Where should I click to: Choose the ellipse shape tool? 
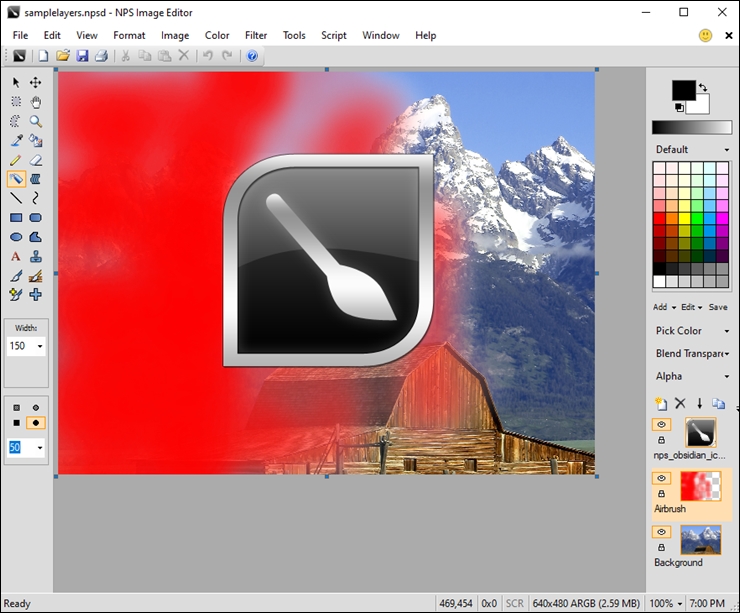coord(16,237)
